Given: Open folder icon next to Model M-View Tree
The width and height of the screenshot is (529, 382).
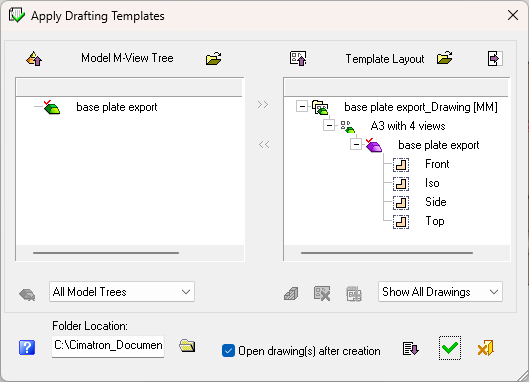Looking at the screenshot, I should coord(214,59).
